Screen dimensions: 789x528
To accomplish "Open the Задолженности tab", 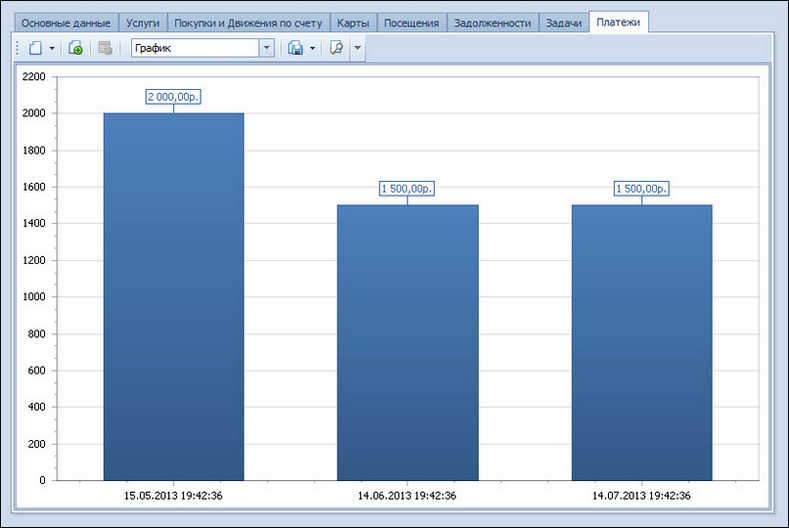I will (493, 23).
